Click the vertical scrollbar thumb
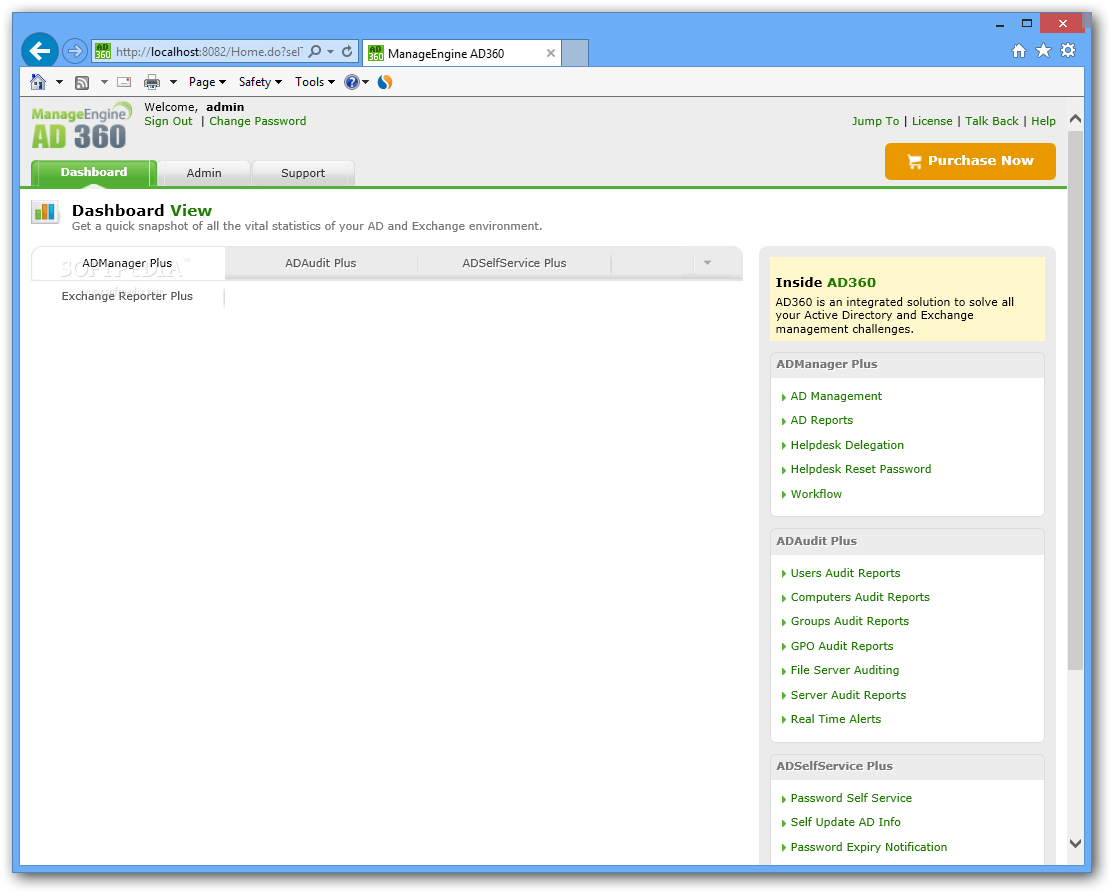Viewport: 1112px width, 893px height. point(1075,400)
